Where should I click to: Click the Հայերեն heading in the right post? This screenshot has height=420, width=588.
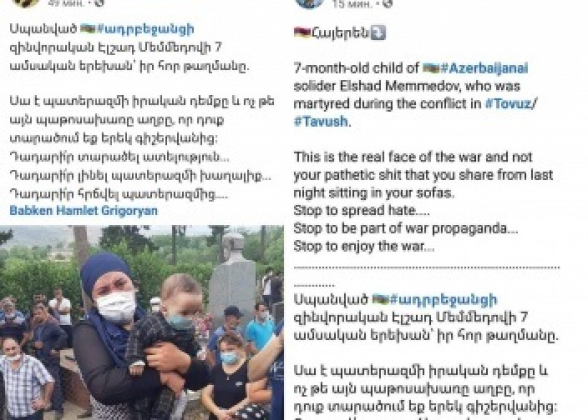tap(340, 33)
